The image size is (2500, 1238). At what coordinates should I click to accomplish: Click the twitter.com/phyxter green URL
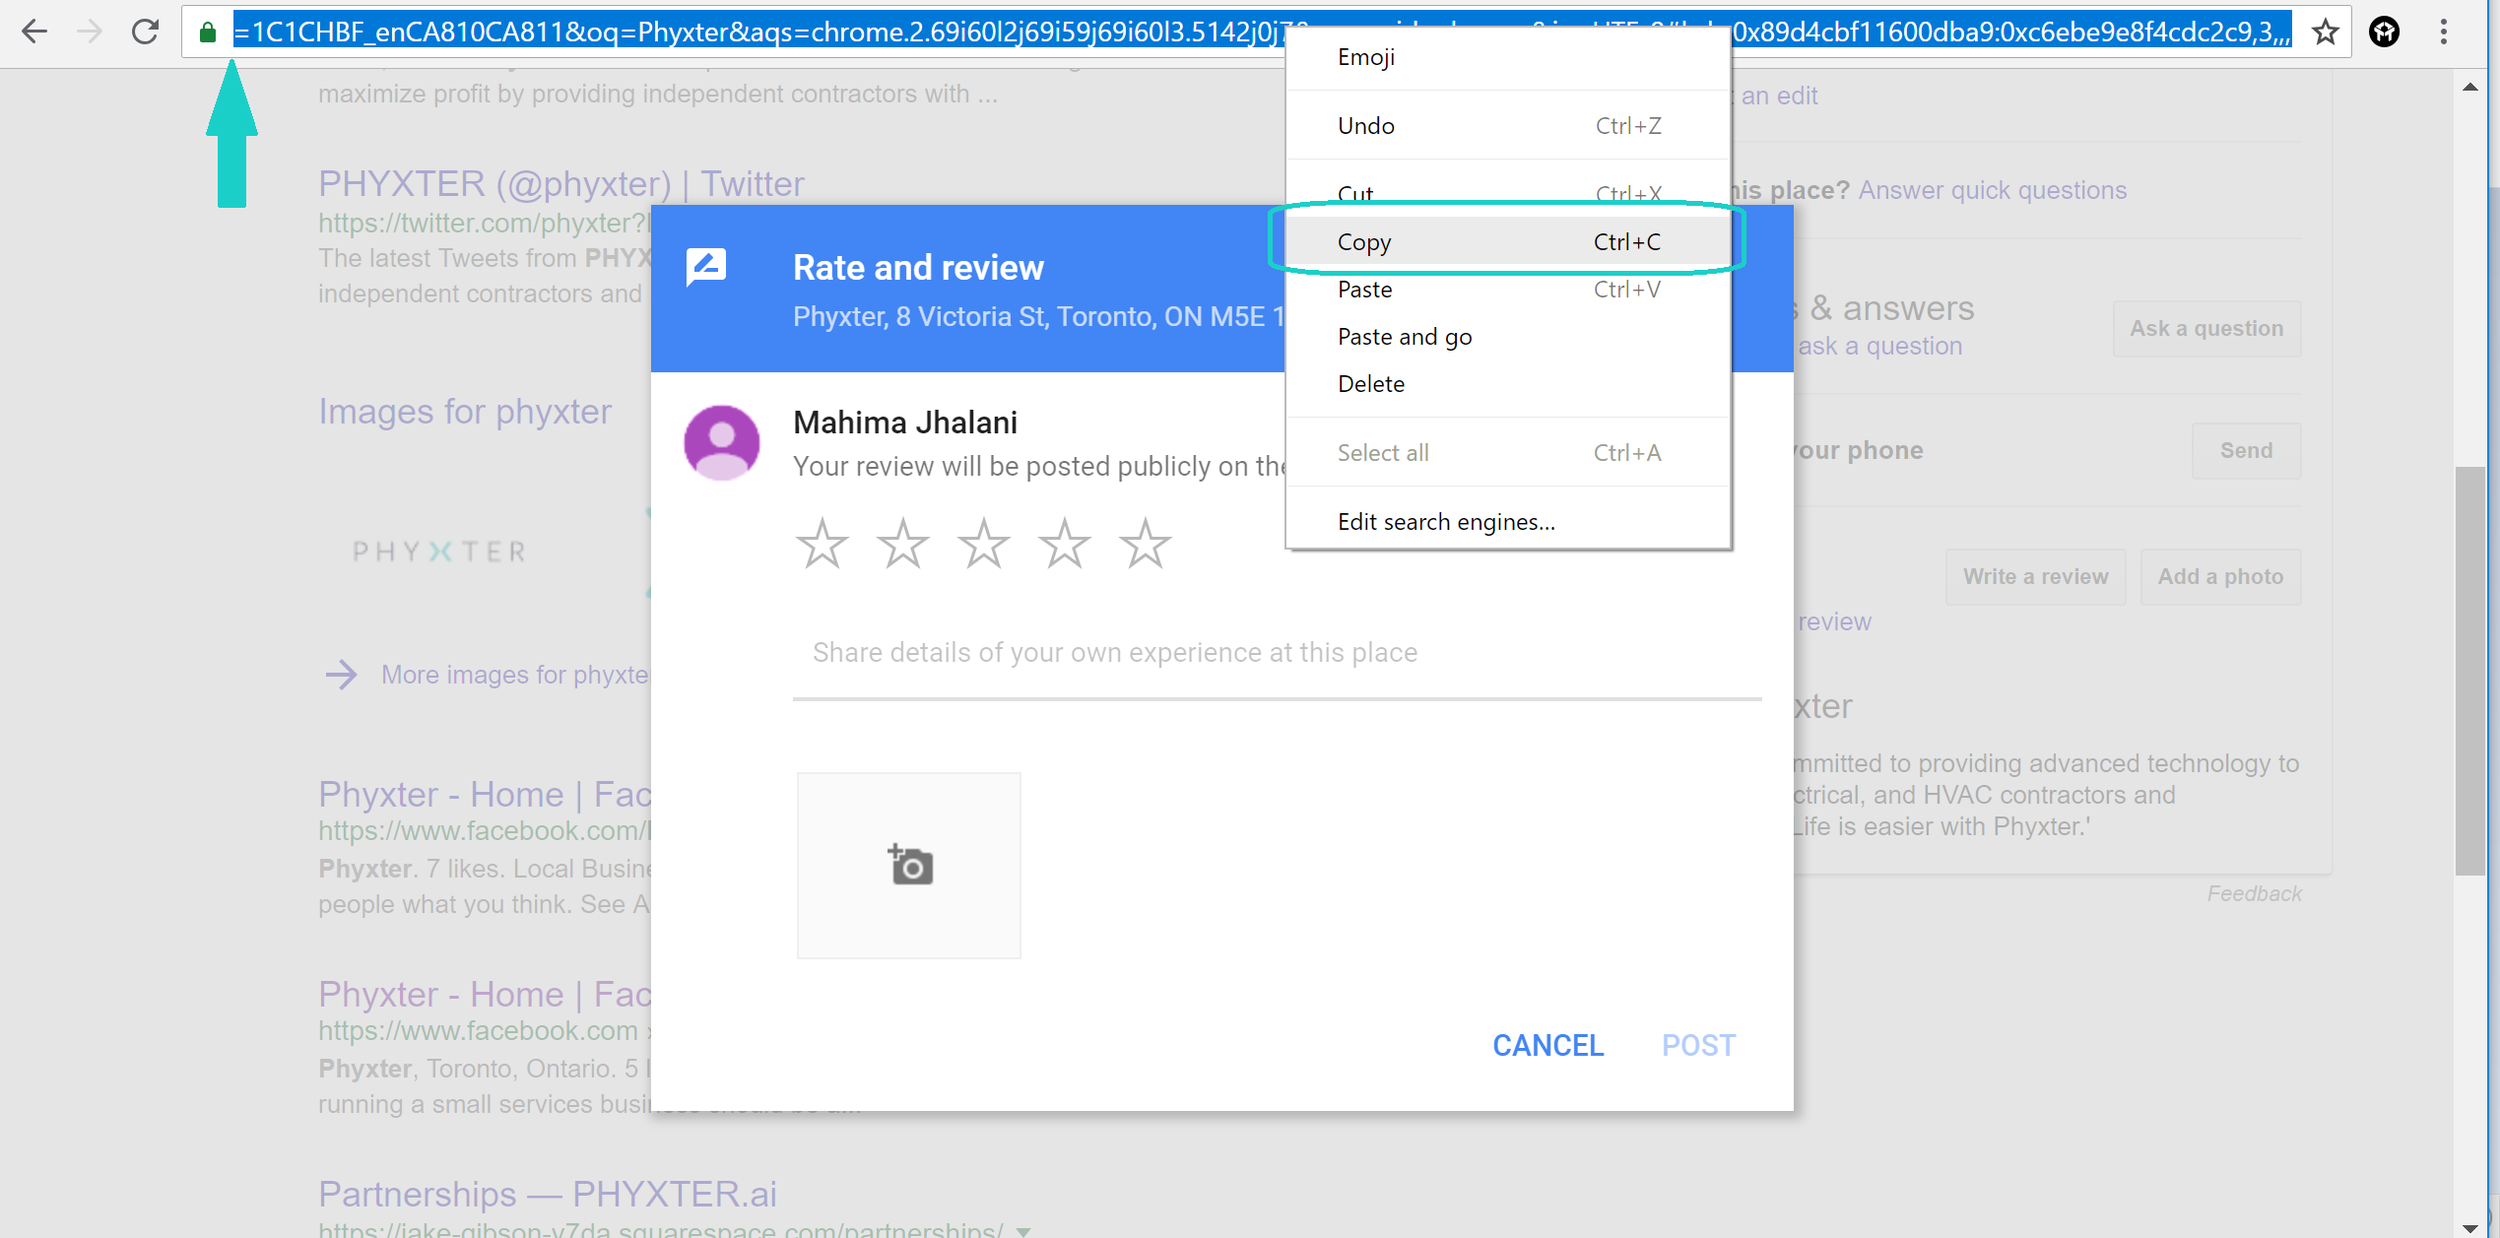[484, 223]
